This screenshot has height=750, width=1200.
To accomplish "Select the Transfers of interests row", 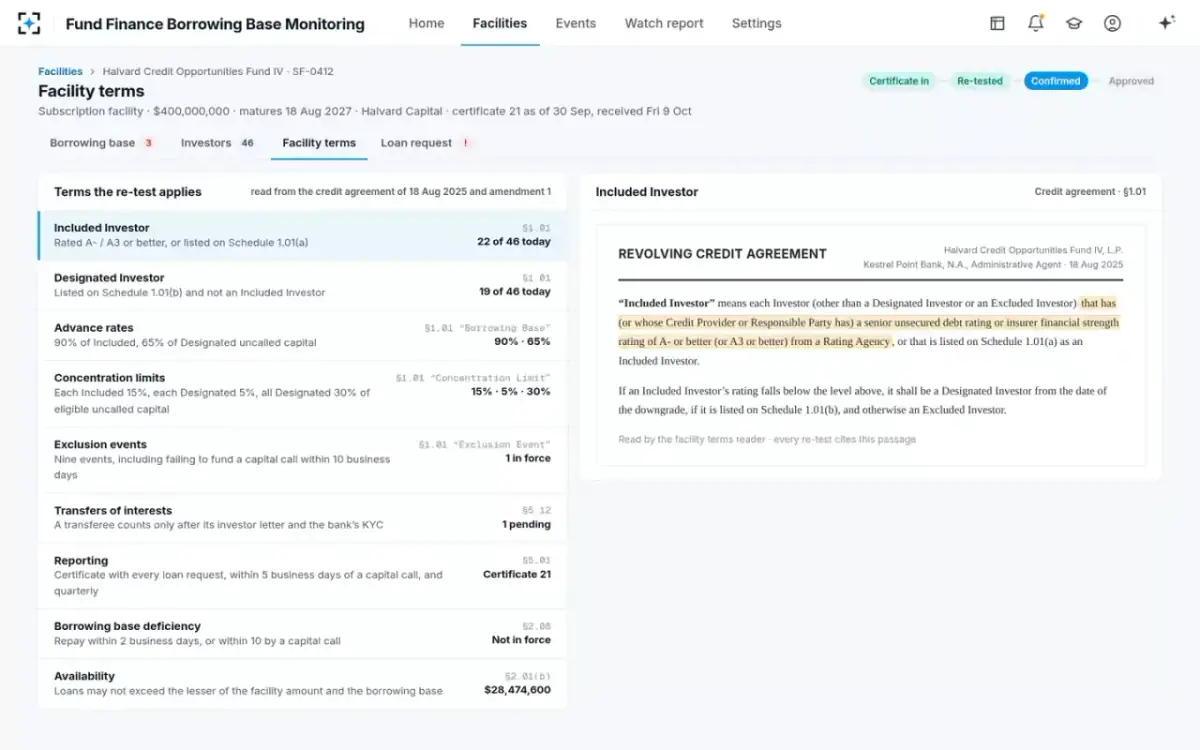I will tap(302, 518).
